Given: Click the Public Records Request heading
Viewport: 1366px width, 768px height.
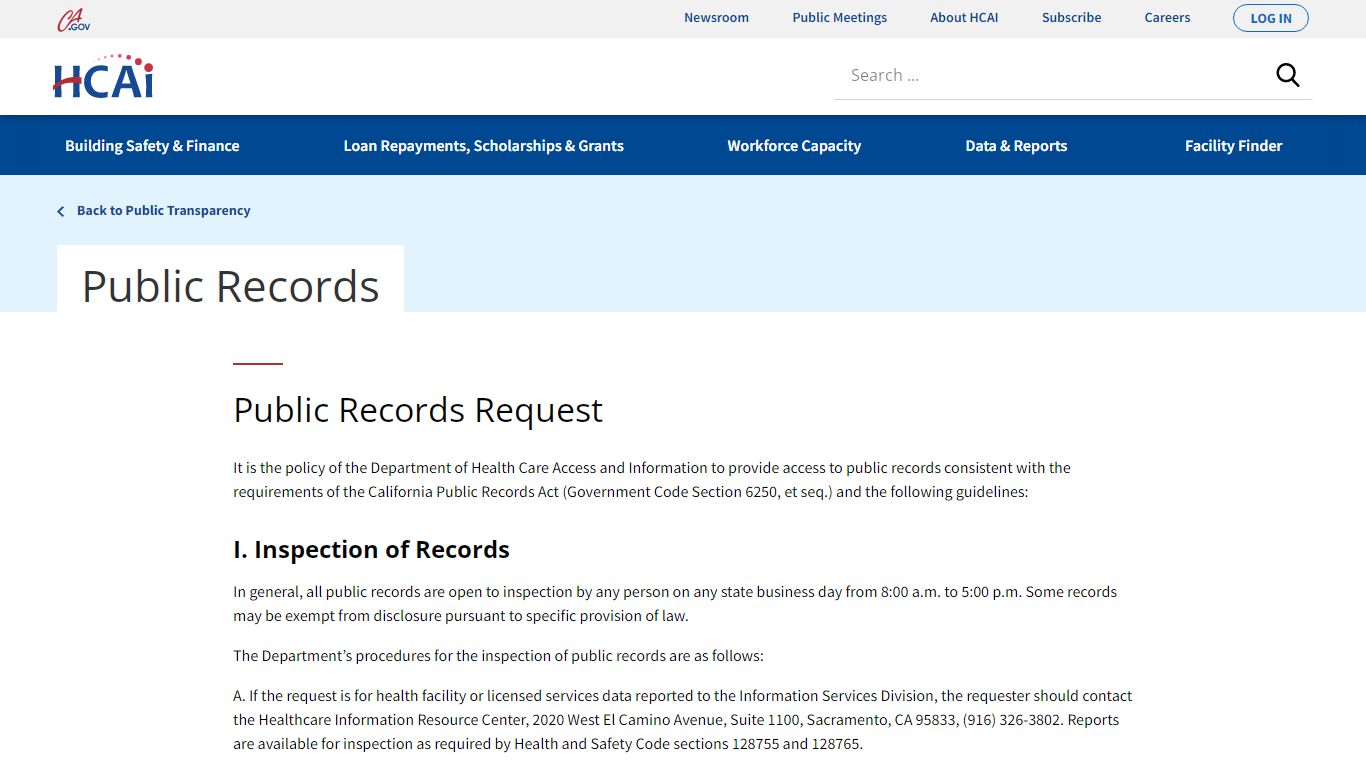Looking at the screenshot, I should click(x=418, y=410).
